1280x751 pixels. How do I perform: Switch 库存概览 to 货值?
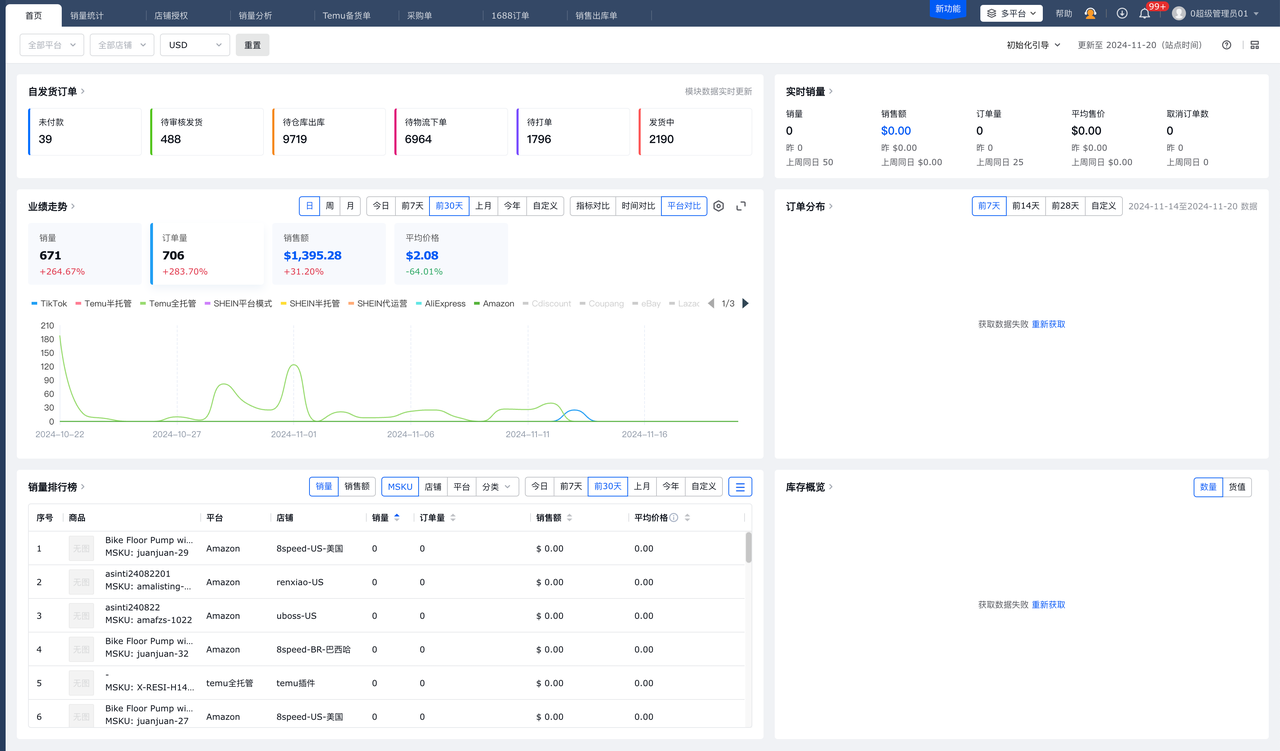tap(1237, 487)
